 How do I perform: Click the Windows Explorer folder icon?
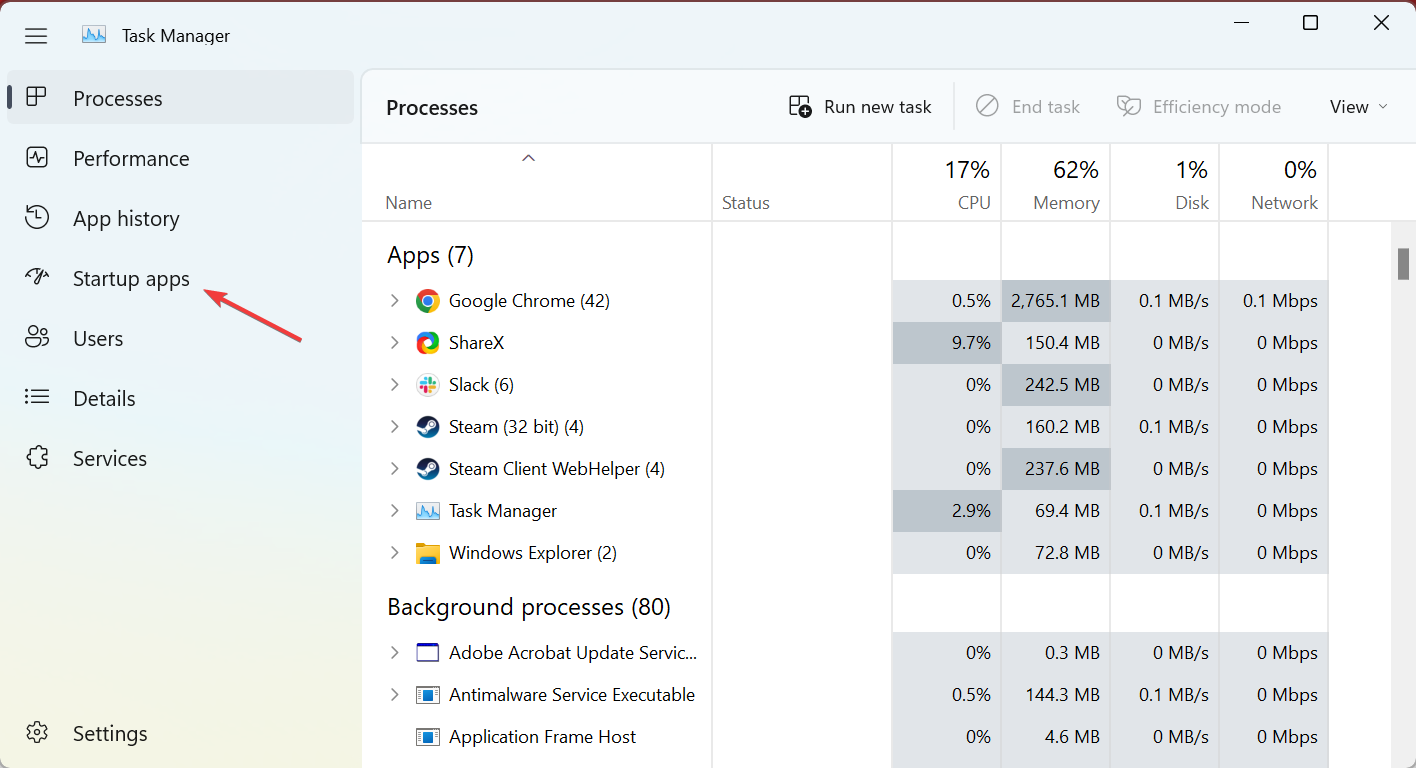coord(428,553)
